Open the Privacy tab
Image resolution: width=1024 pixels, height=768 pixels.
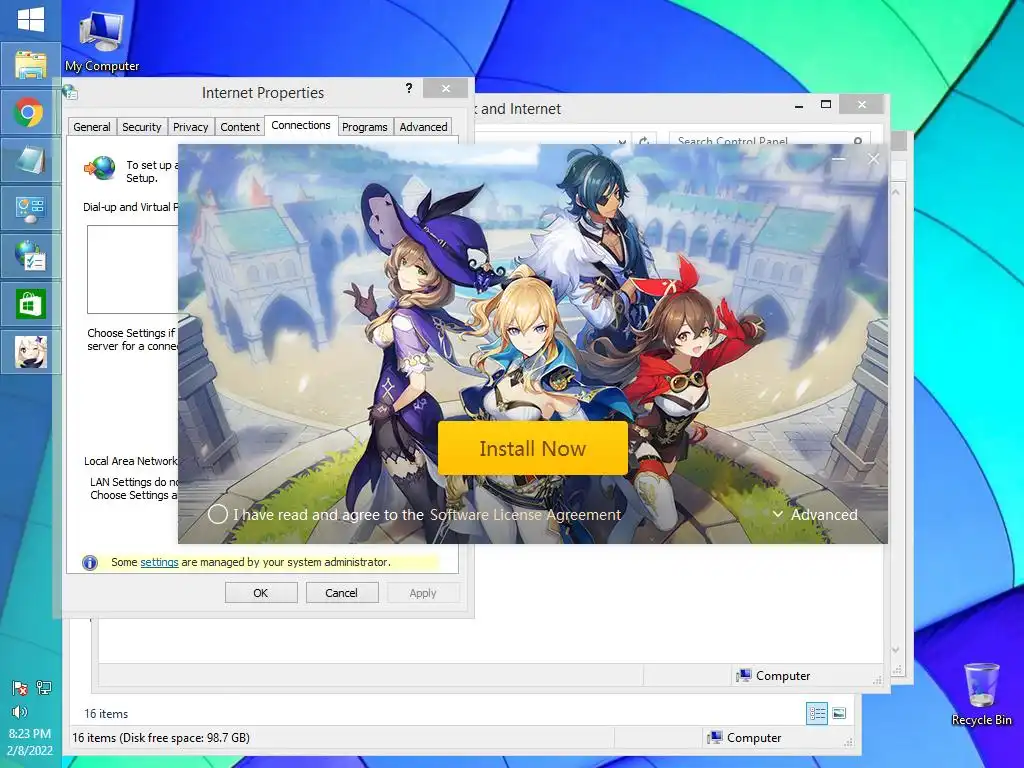tap(191, 127)
